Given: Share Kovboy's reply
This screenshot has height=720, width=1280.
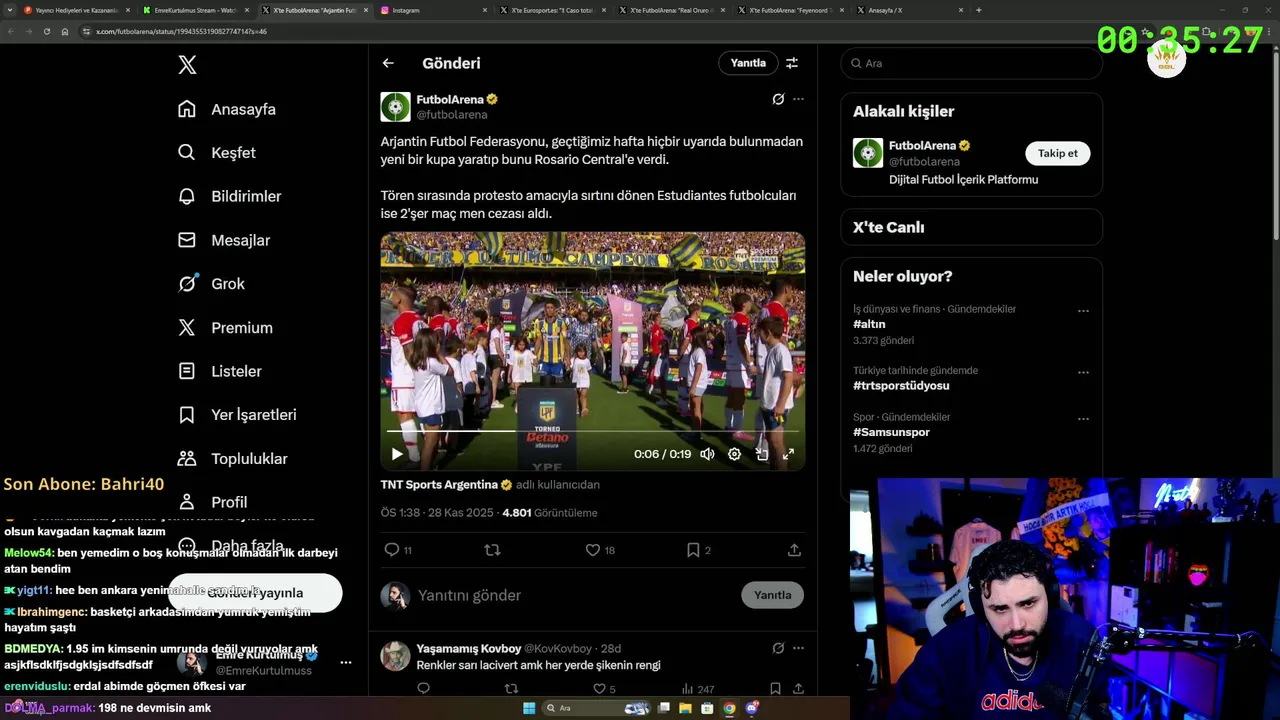Looking at the screenshot, I should click(x=798, y=689).
